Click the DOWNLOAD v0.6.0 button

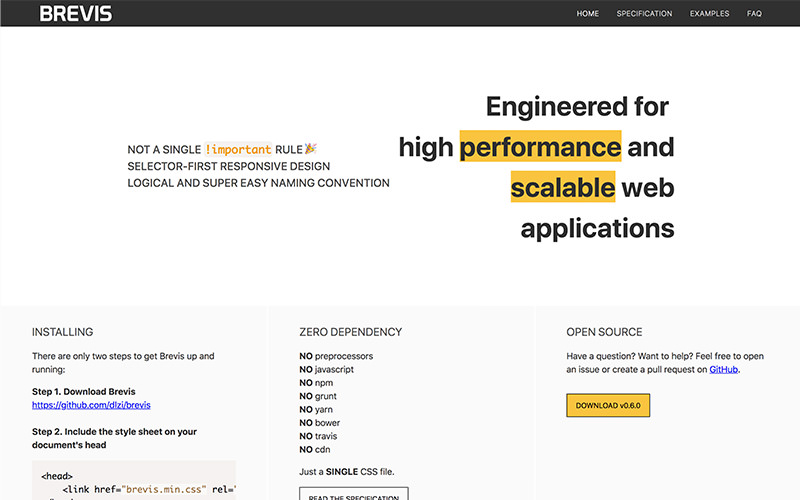pyautogui.click(x=608, y=406)
